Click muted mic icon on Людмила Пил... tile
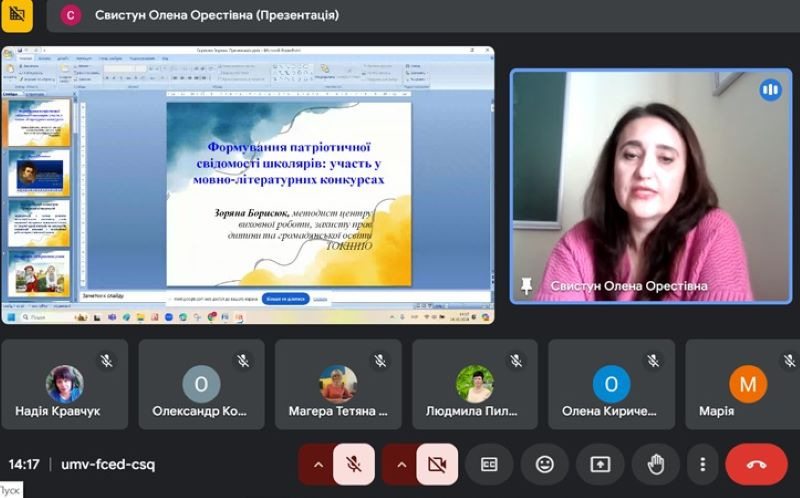Image resolution: width=800 pixels, height=498 pixels. point(516,361)
